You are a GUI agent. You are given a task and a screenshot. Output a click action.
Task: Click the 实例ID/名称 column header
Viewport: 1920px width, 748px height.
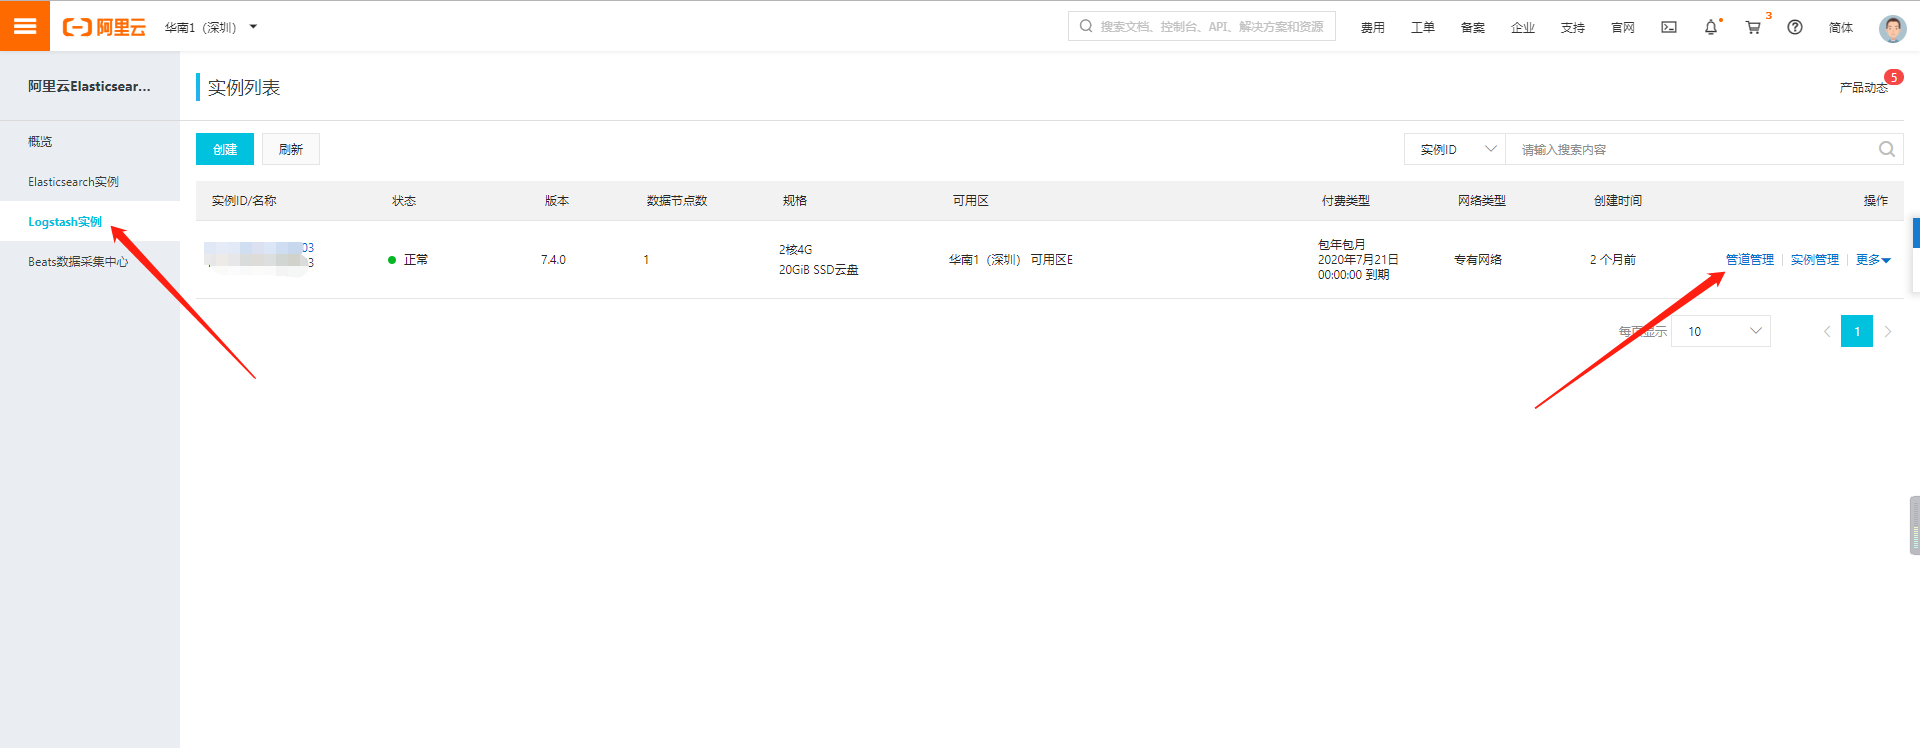click(244, 200)
